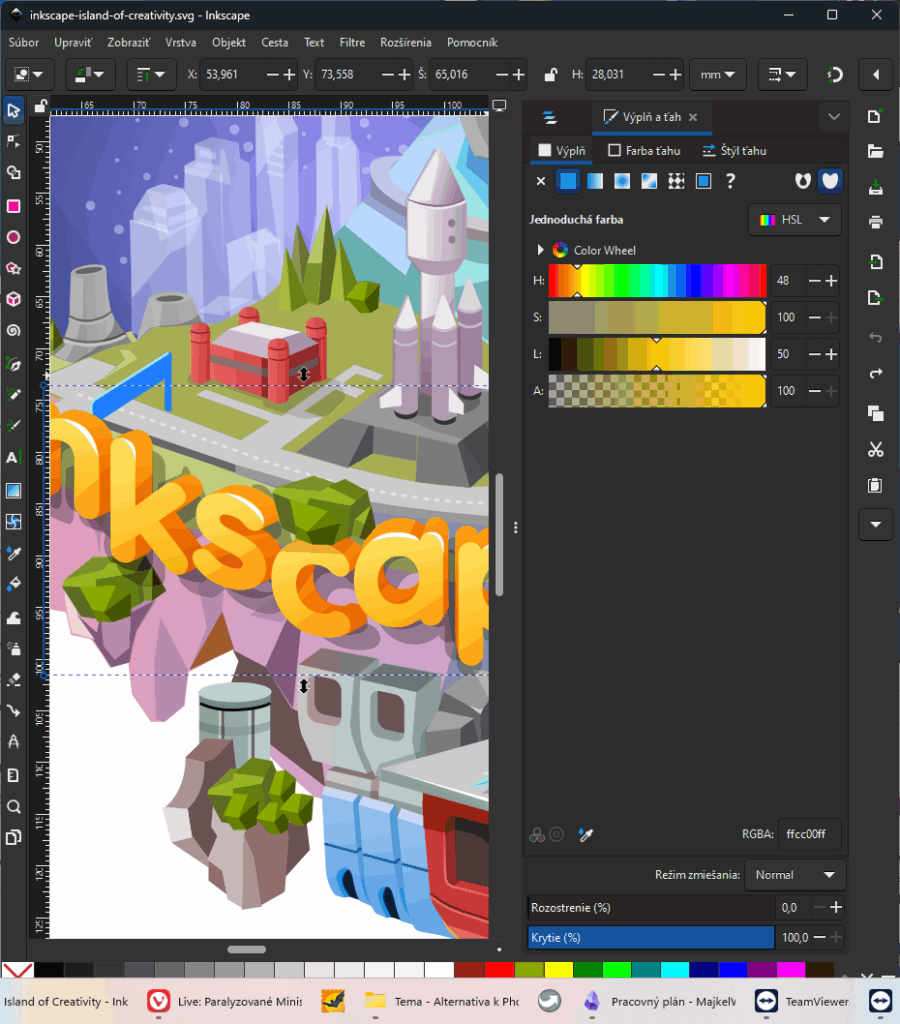Open the Filtre menu
This screenshot has height=1024, width=900.
(352, 42)
